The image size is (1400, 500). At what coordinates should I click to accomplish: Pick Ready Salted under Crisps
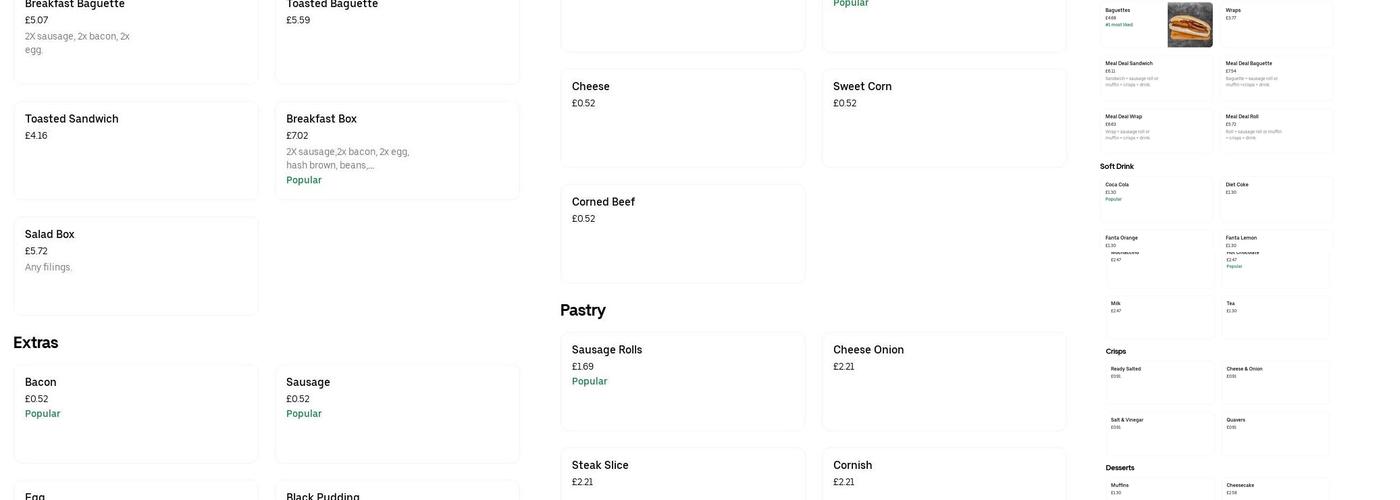(1160, 381)
